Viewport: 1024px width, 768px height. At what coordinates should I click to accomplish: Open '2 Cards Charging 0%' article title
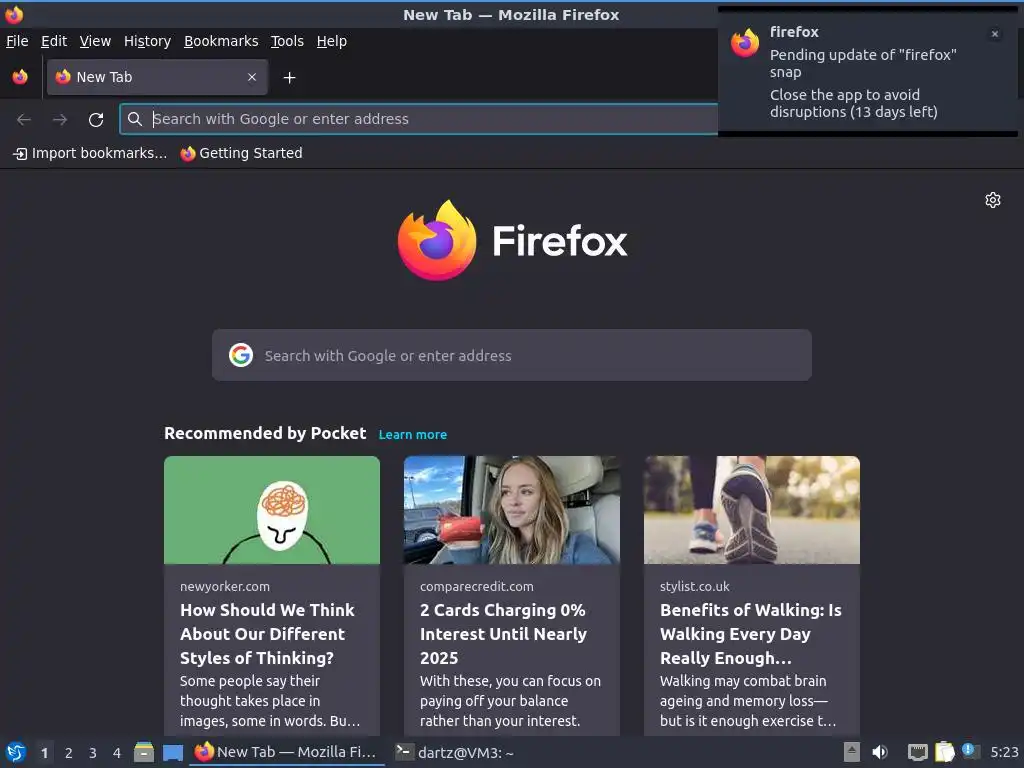pyautogui.click(x=504, y=634)
